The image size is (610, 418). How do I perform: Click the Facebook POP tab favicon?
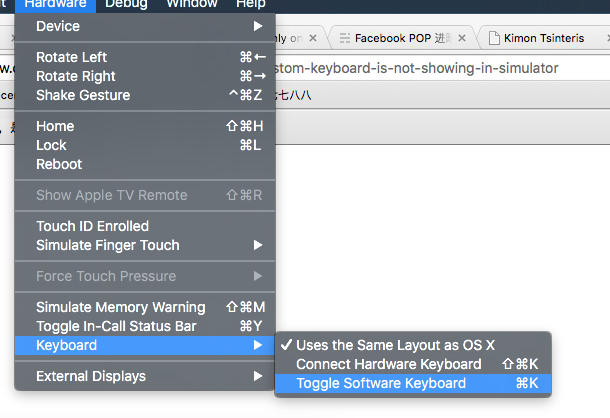click(344, 39)
